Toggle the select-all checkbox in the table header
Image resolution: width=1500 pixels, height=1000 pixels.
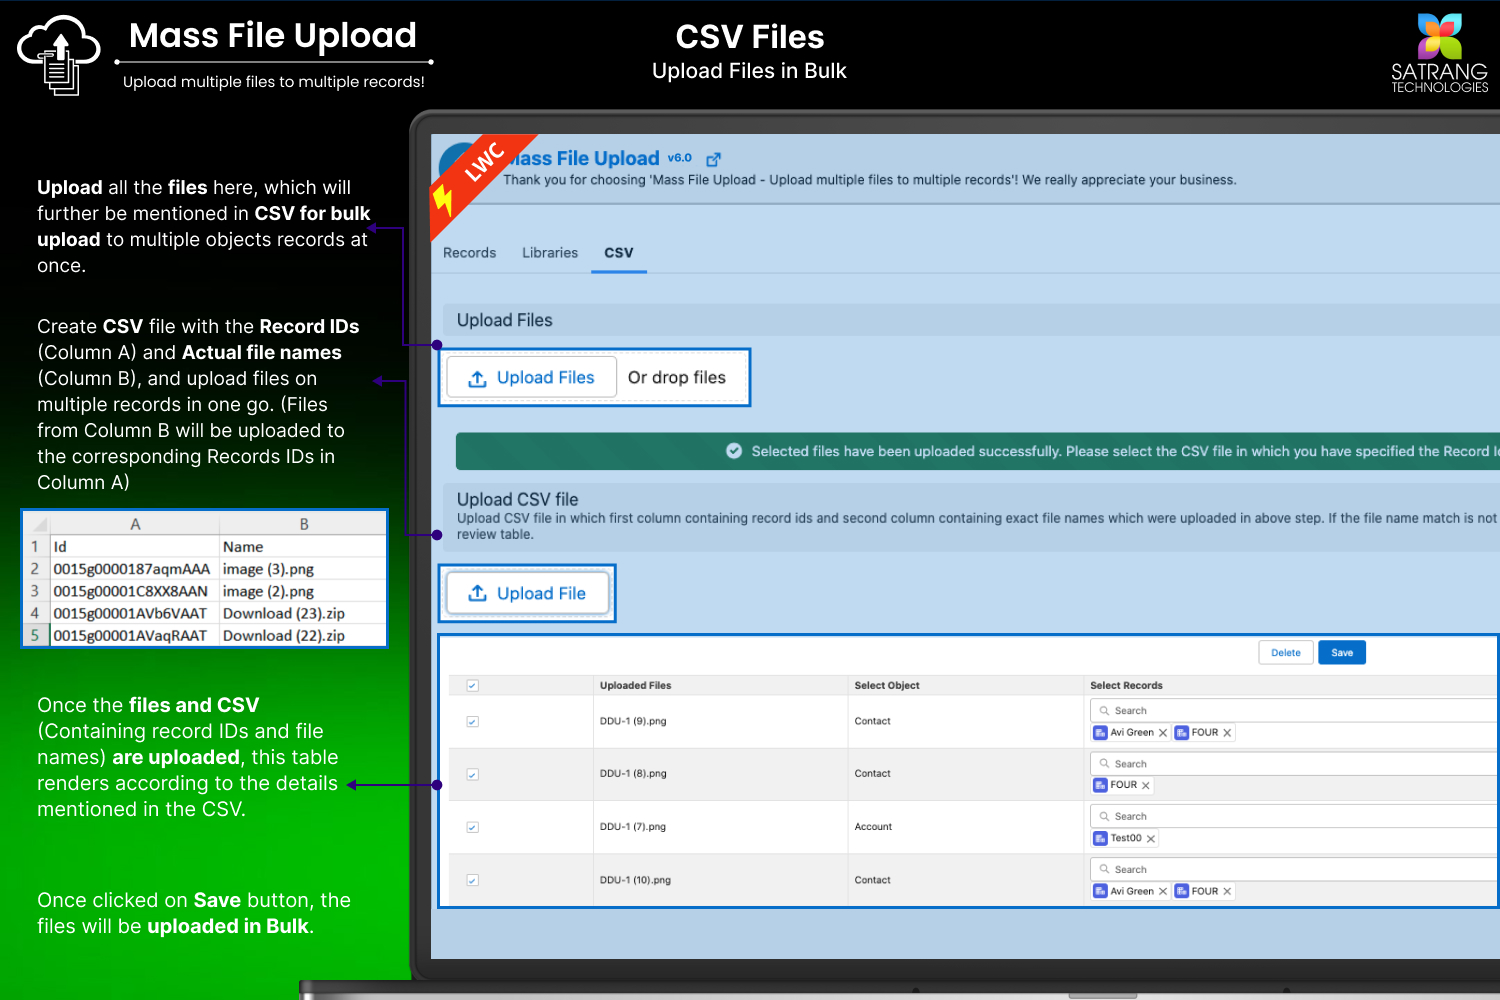coord(473,686)
